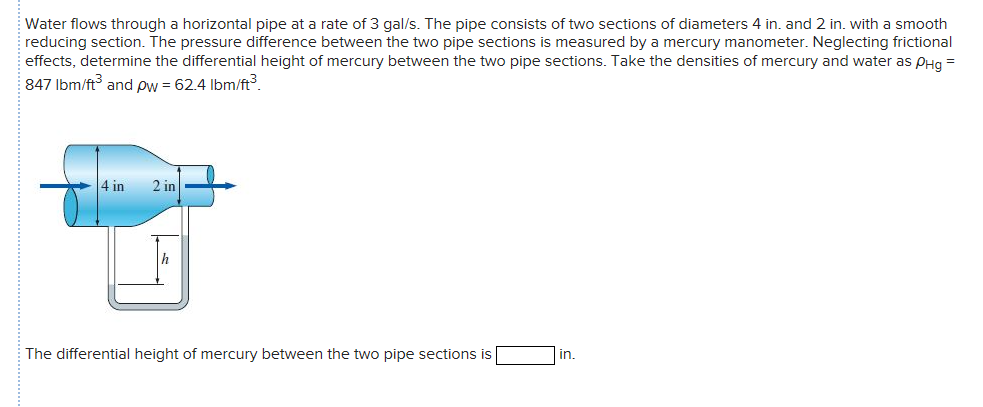The image size is (983, 407).
Task: Click the "h" label in the manometer
Action: point(165,260)
